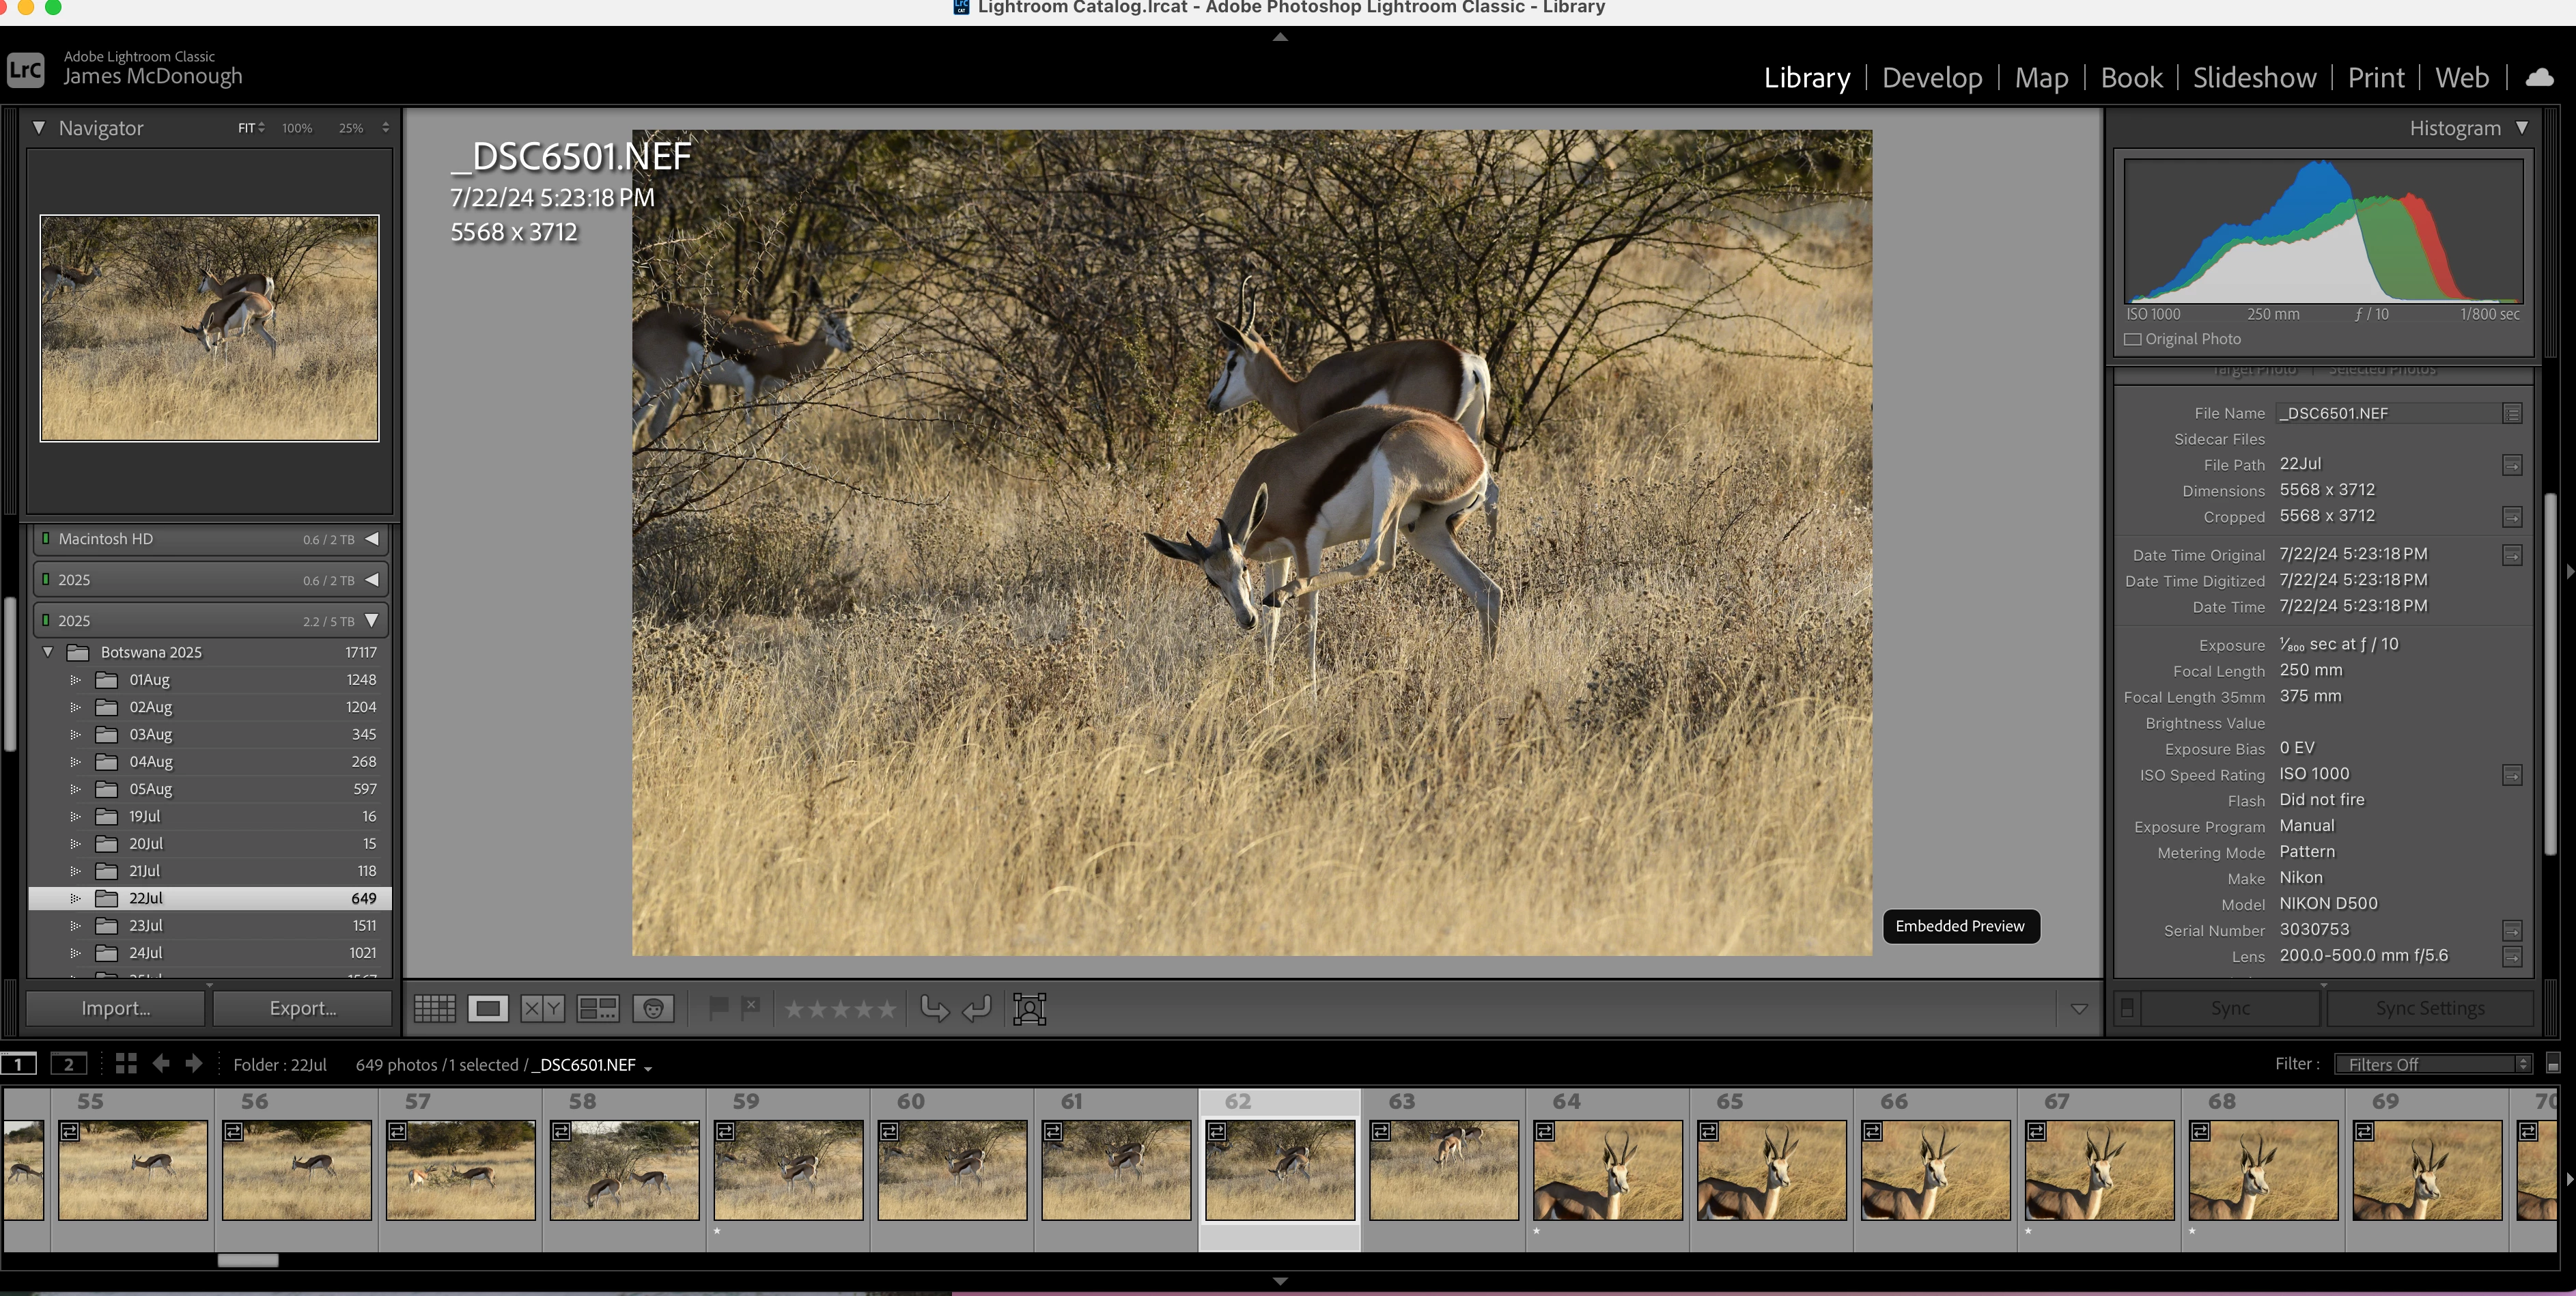Collapse the Navigator panel
This screenshot has width=2576, height=1296.
coord(39,128)
